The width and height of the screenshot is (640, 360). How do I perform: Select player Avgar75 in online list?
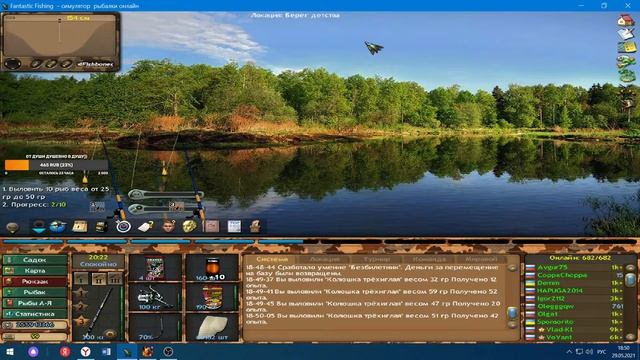point(552,267)
